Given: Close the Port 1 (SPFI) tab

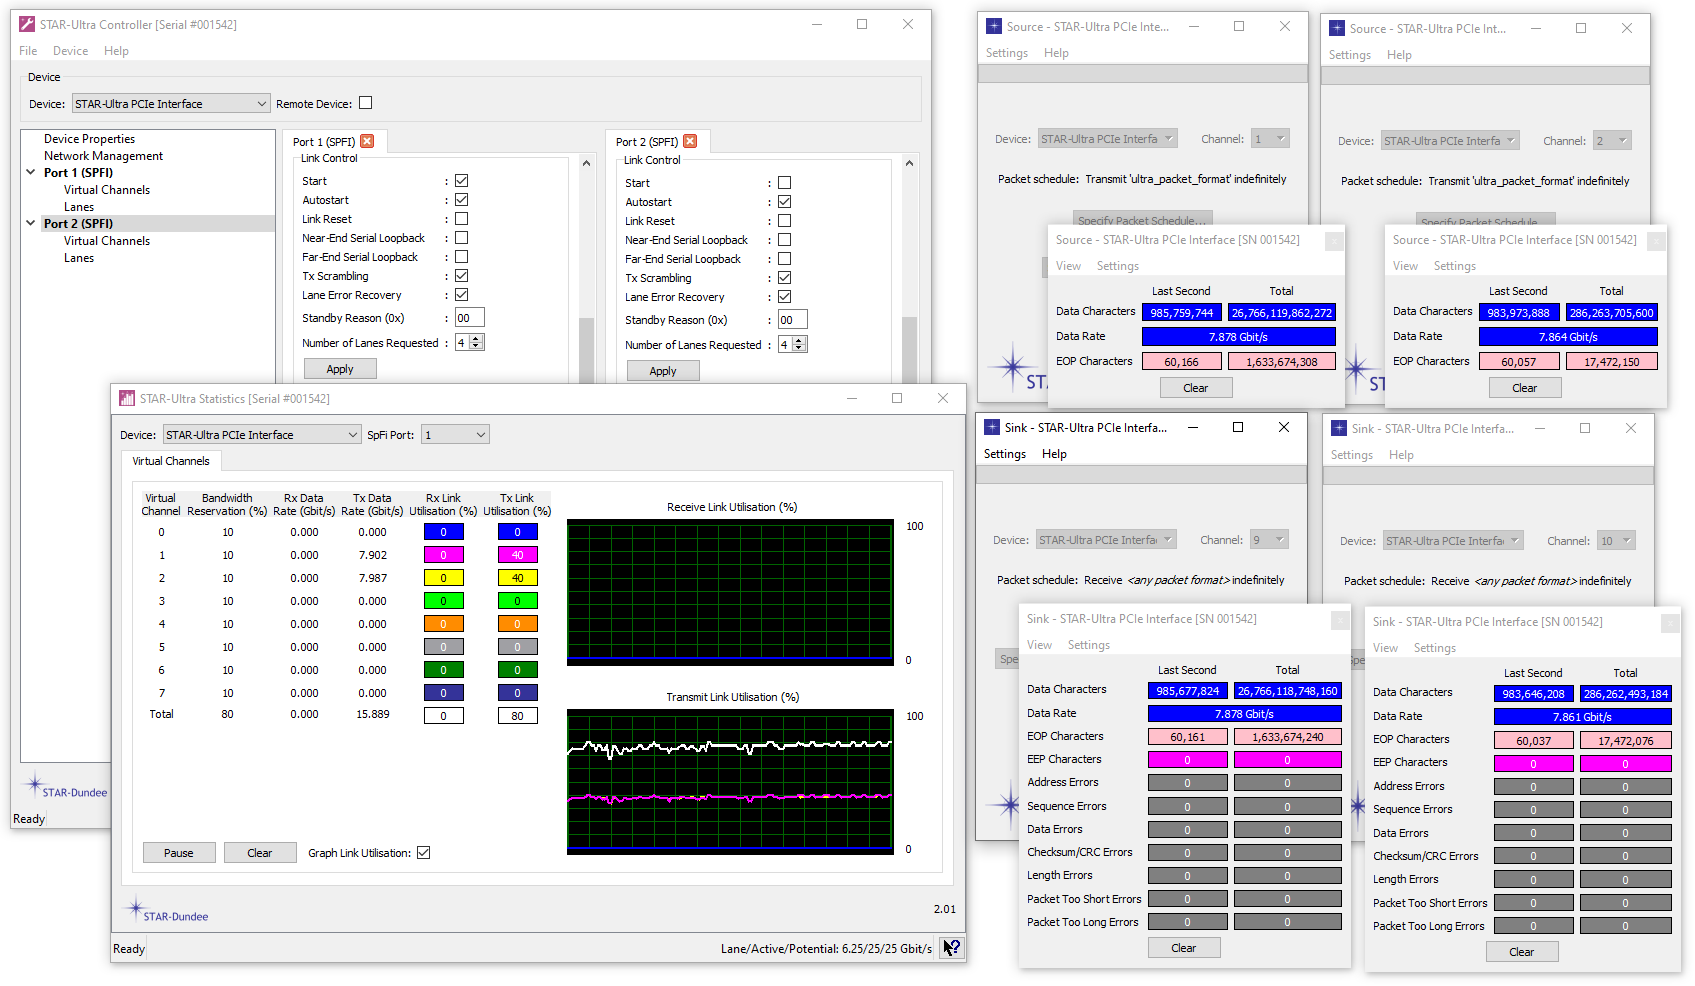Looking at the screenshot, I should click(367, 142).
